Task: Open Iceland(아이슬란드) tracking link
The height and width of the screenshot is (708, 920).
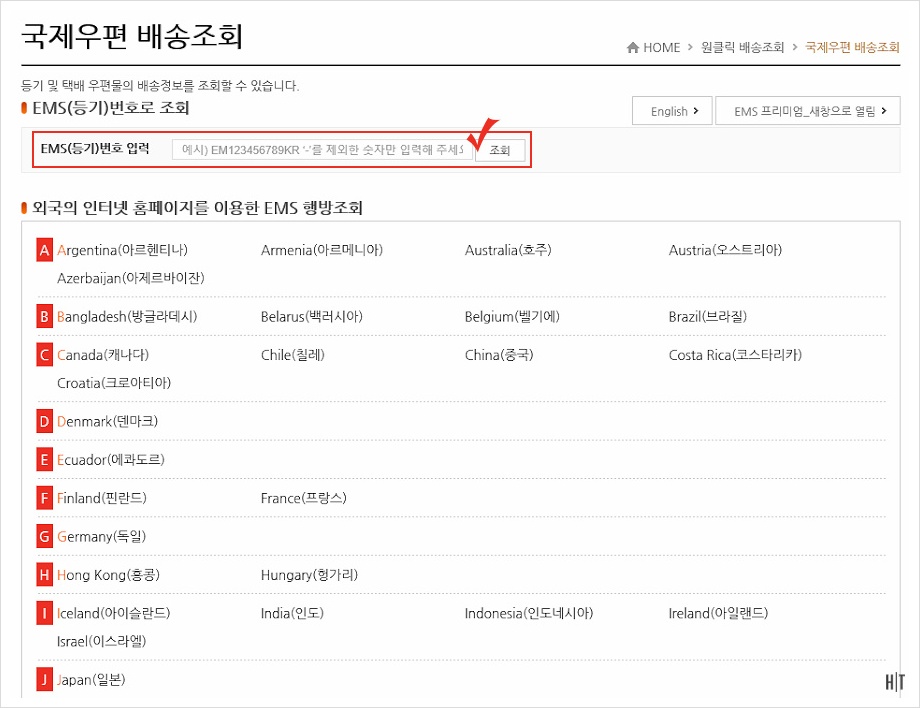Action: (x=113, y=614)
